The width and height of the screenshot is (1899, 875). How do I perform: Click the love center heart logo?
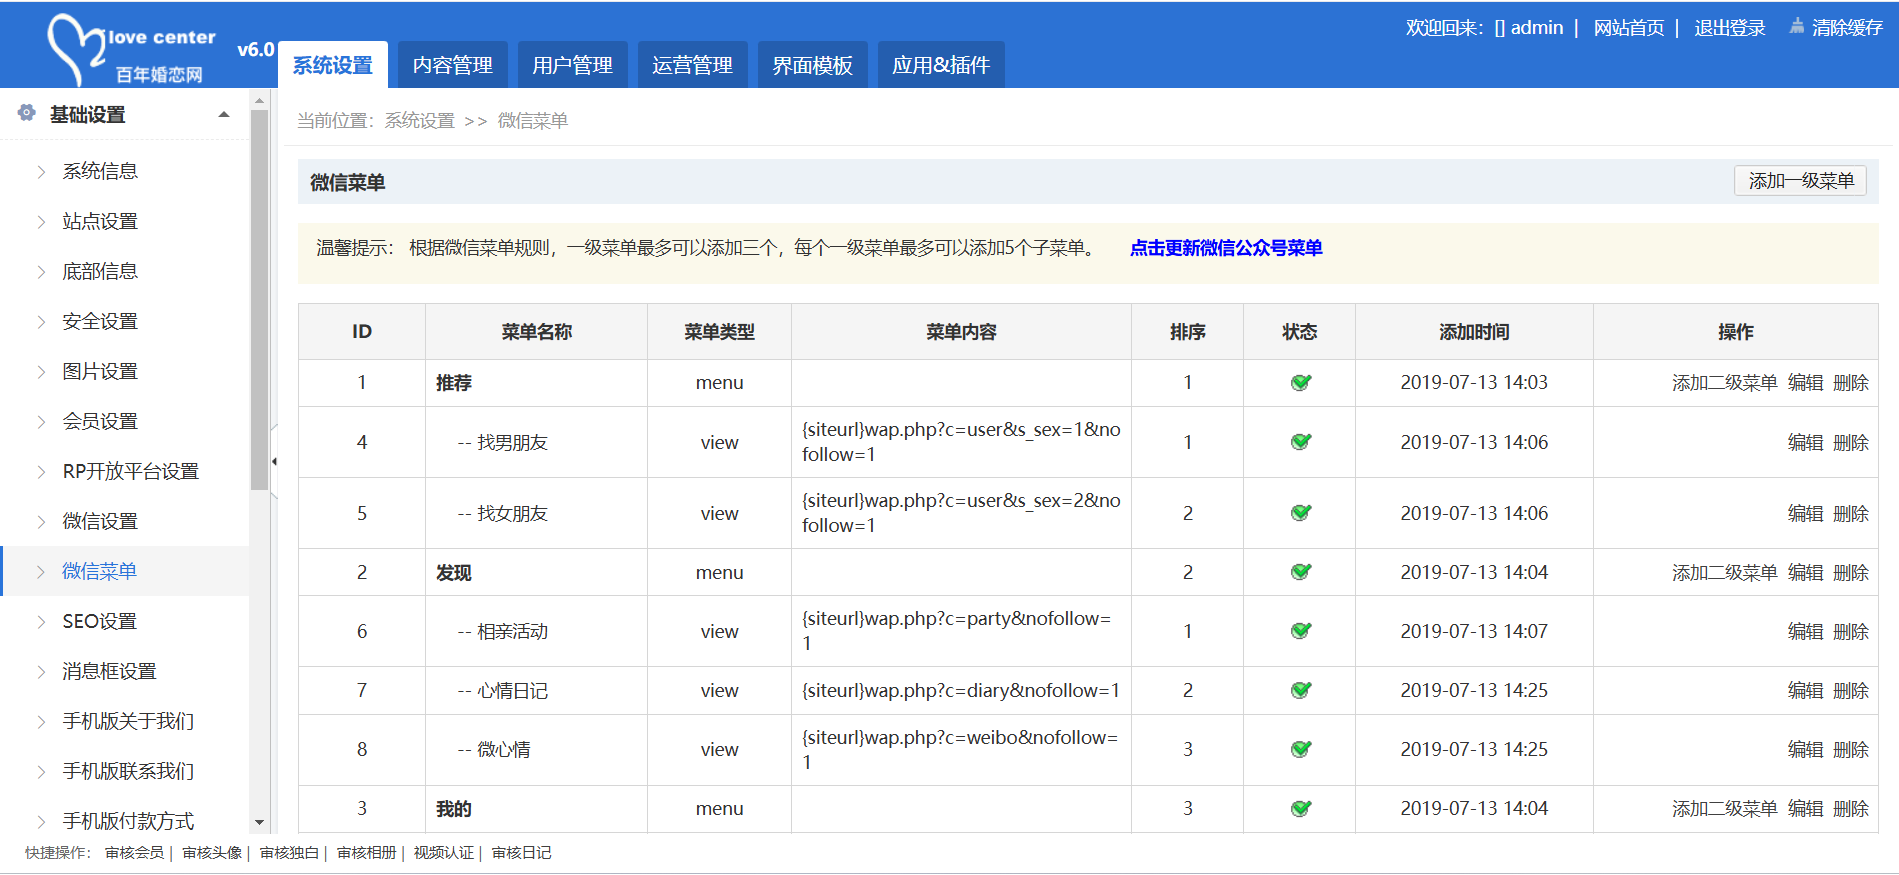(x=75, y=47)
